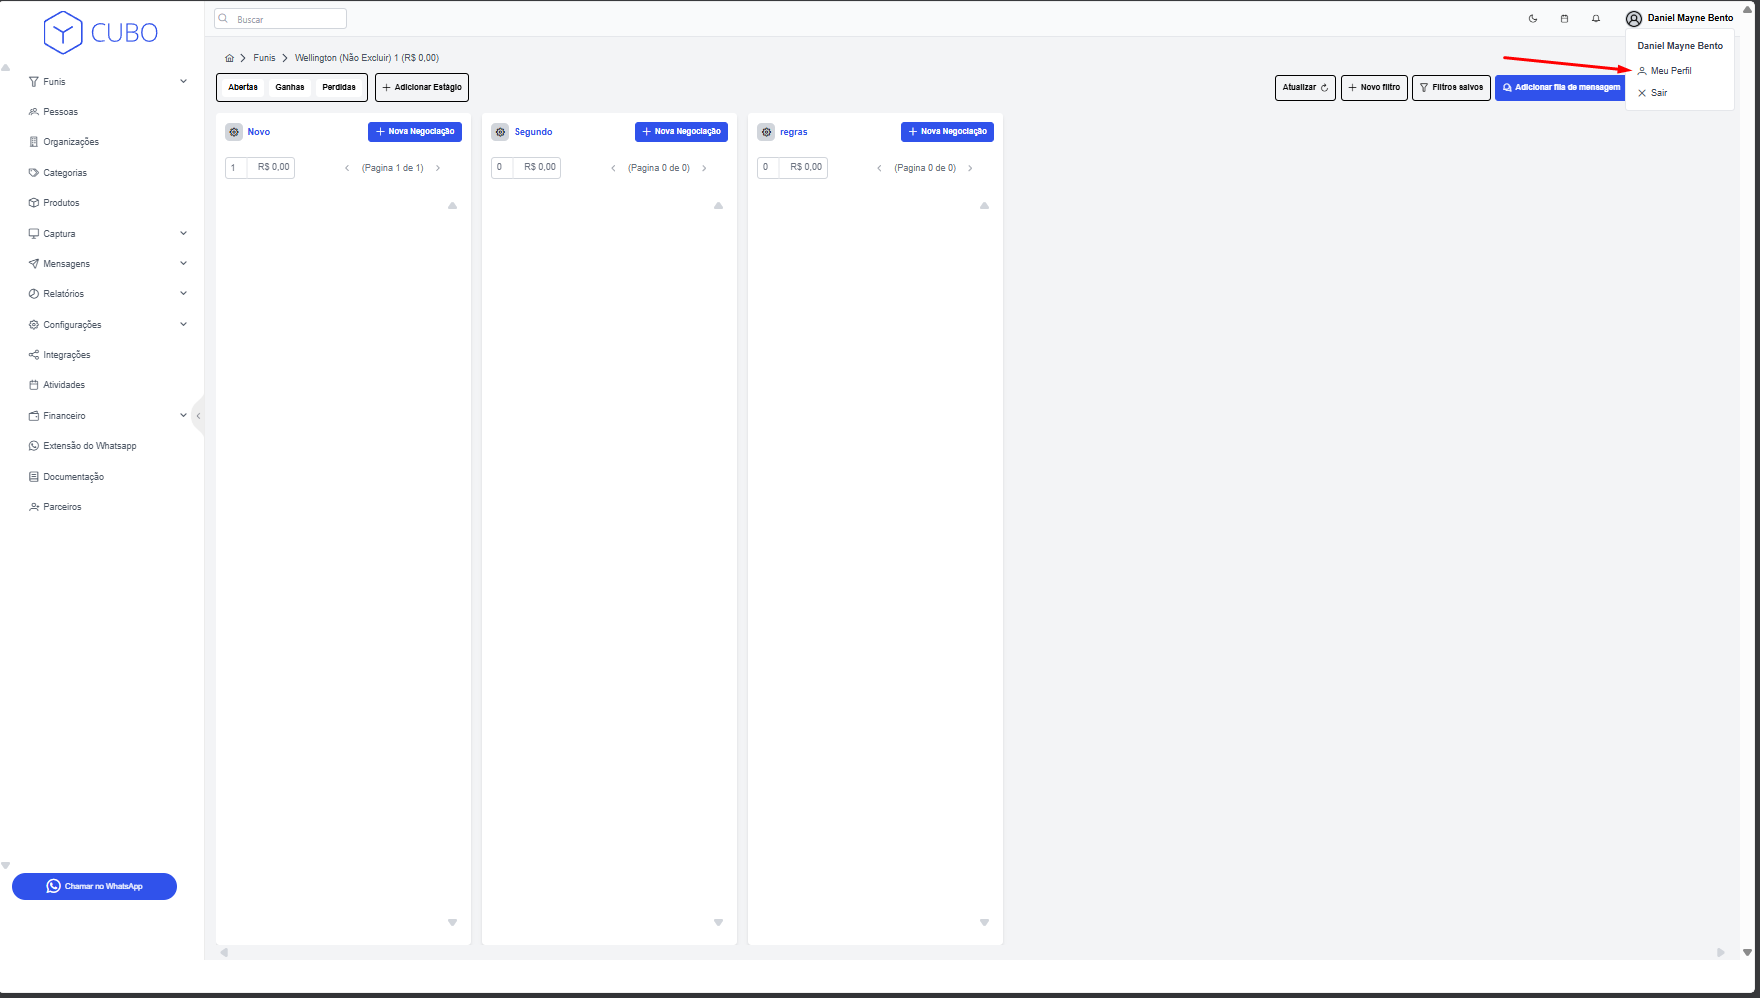The height and width of the screenshot is (998, 1760).
Task: Click the CUBO logo
Action: coord(101,32)
